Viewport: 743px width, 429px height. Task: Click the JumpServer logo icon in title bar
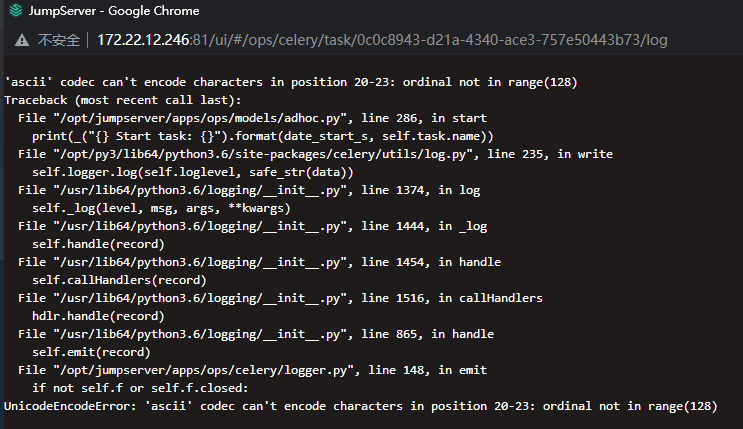[x=16, y=10]
